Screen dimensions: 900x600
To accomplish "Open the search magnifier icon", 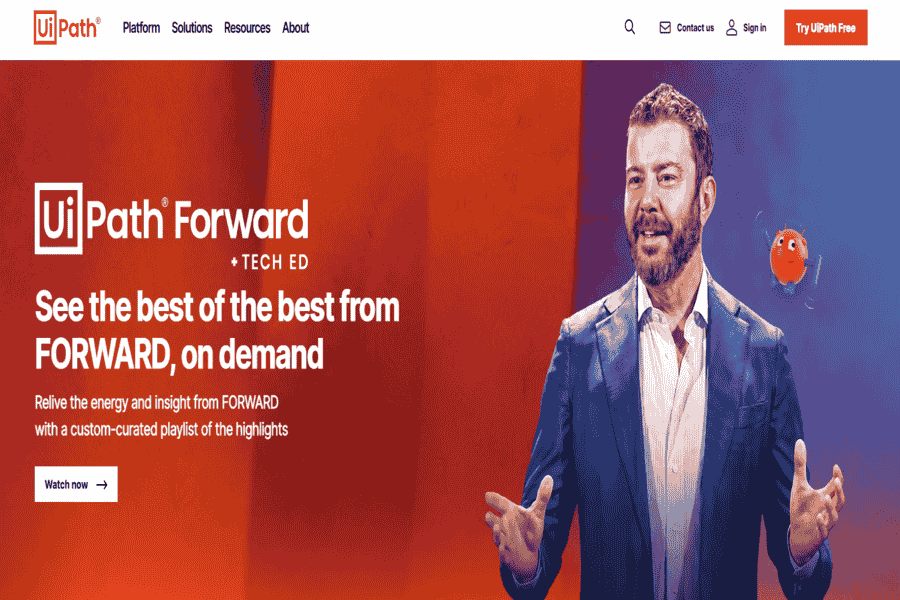I will click(630, 27).
